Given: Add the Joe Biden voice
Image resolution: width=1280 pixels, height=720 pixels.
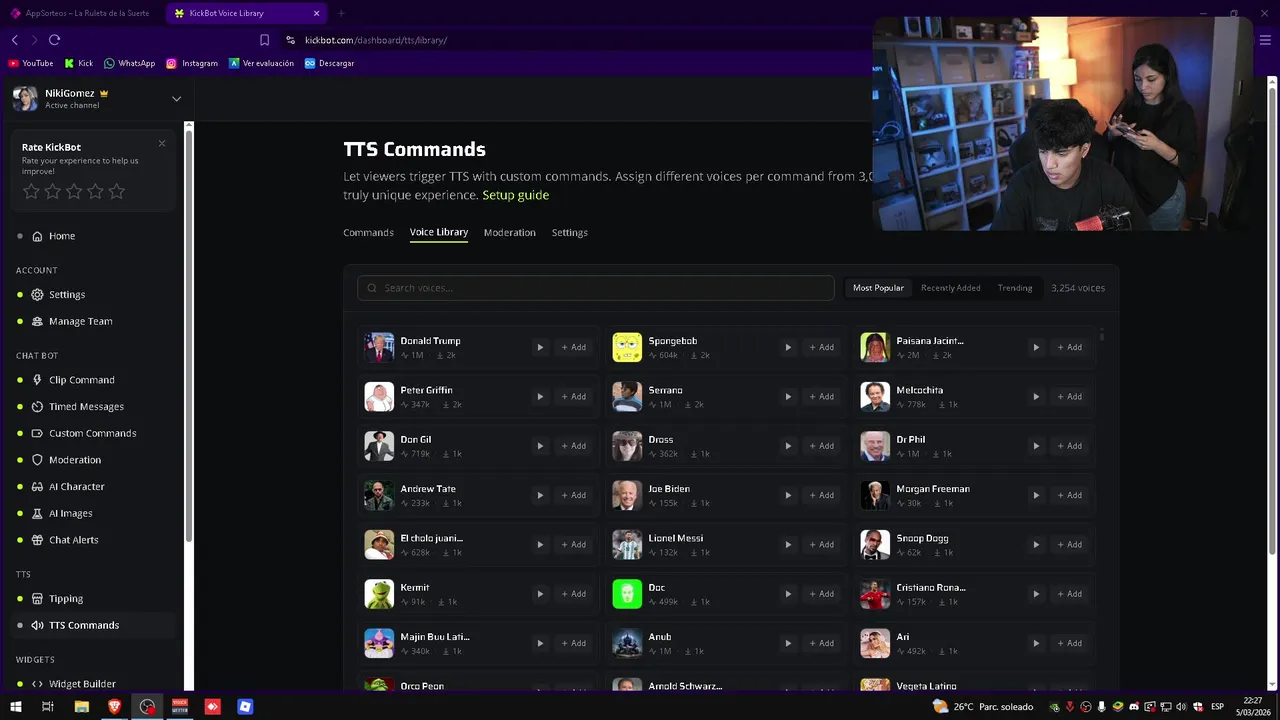Looking at the screenshot, I should point(821,495).
